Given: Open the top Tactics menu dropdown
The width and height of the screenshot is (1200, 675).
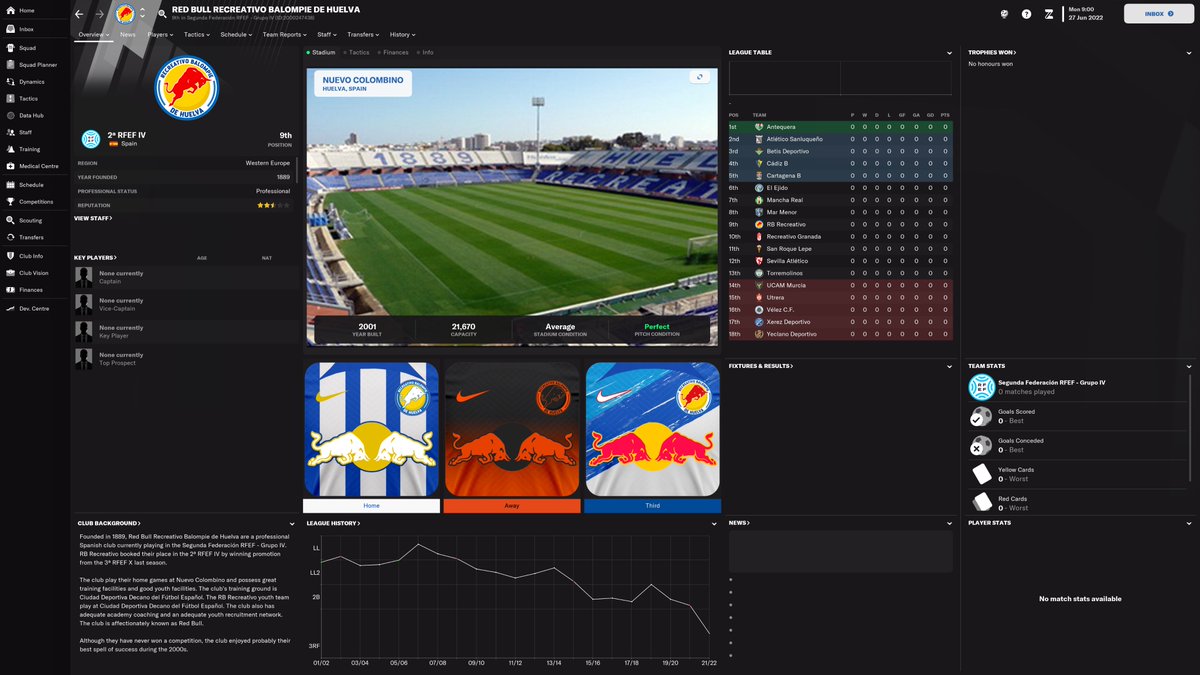Looking at the screenshot, I should coord(197,34).
